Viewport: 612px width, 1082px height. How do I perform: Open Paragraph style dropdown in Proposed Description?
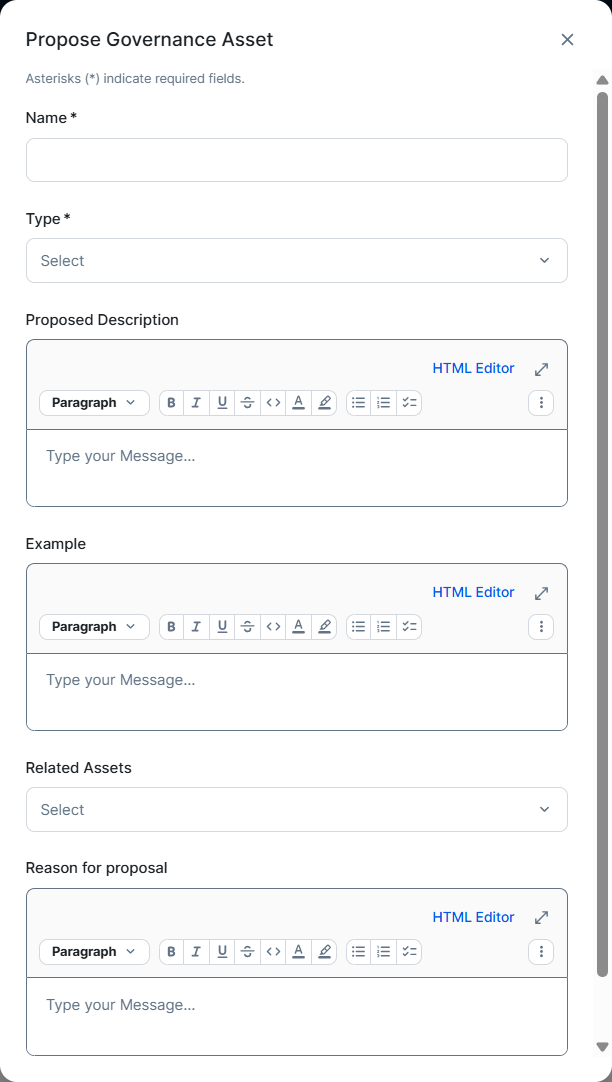click(x=95, y=403)
